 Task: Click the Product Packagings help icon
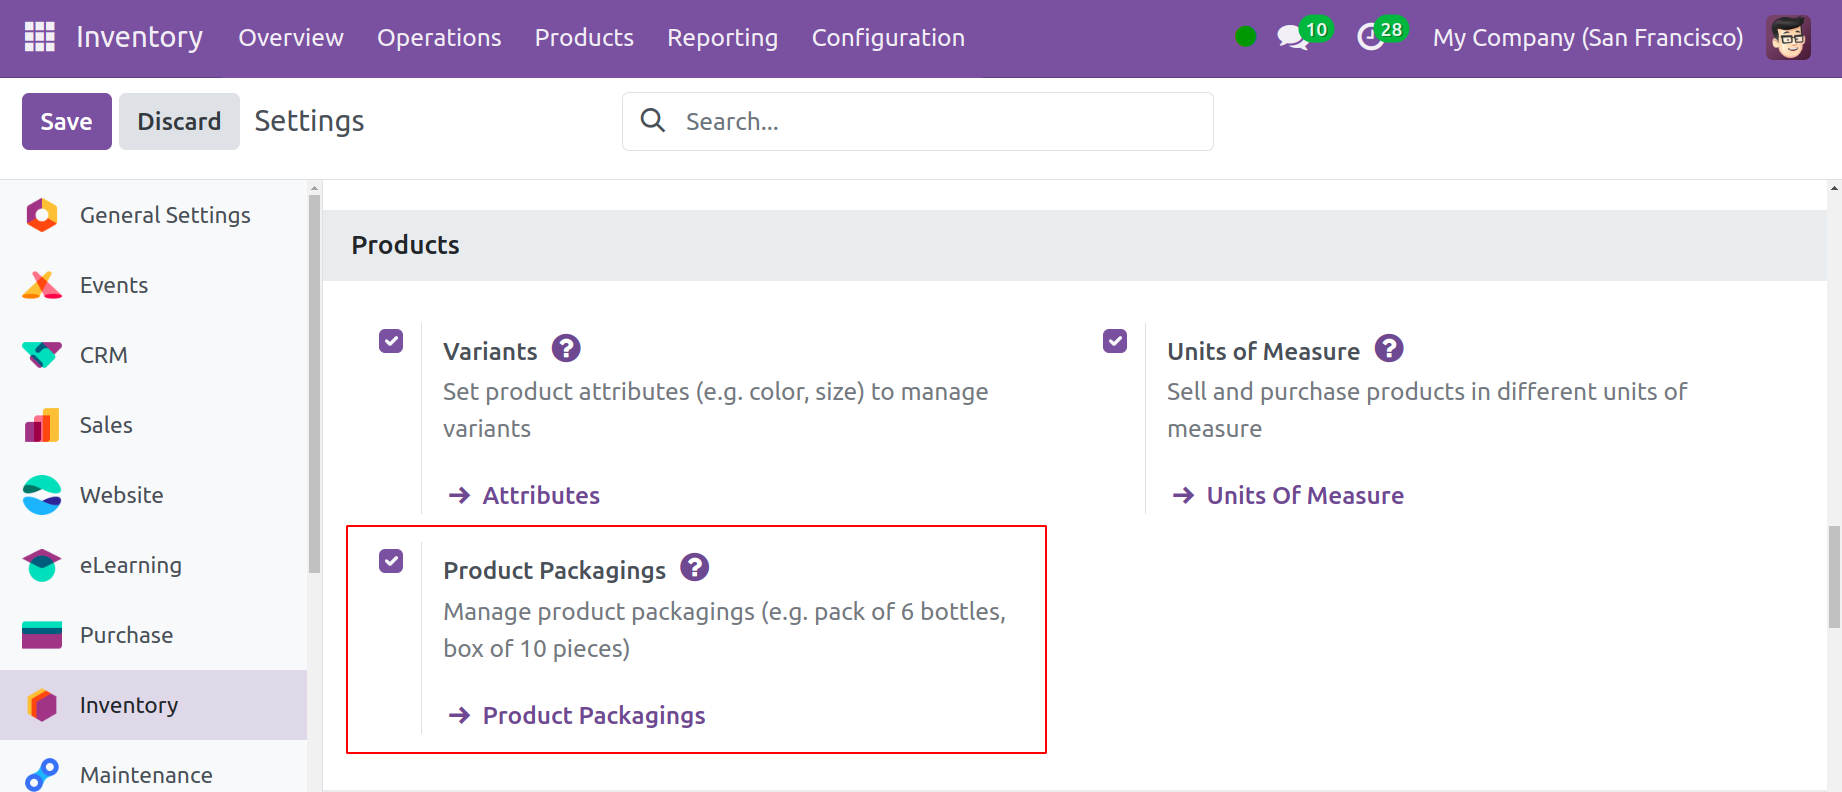click(694, 568)
